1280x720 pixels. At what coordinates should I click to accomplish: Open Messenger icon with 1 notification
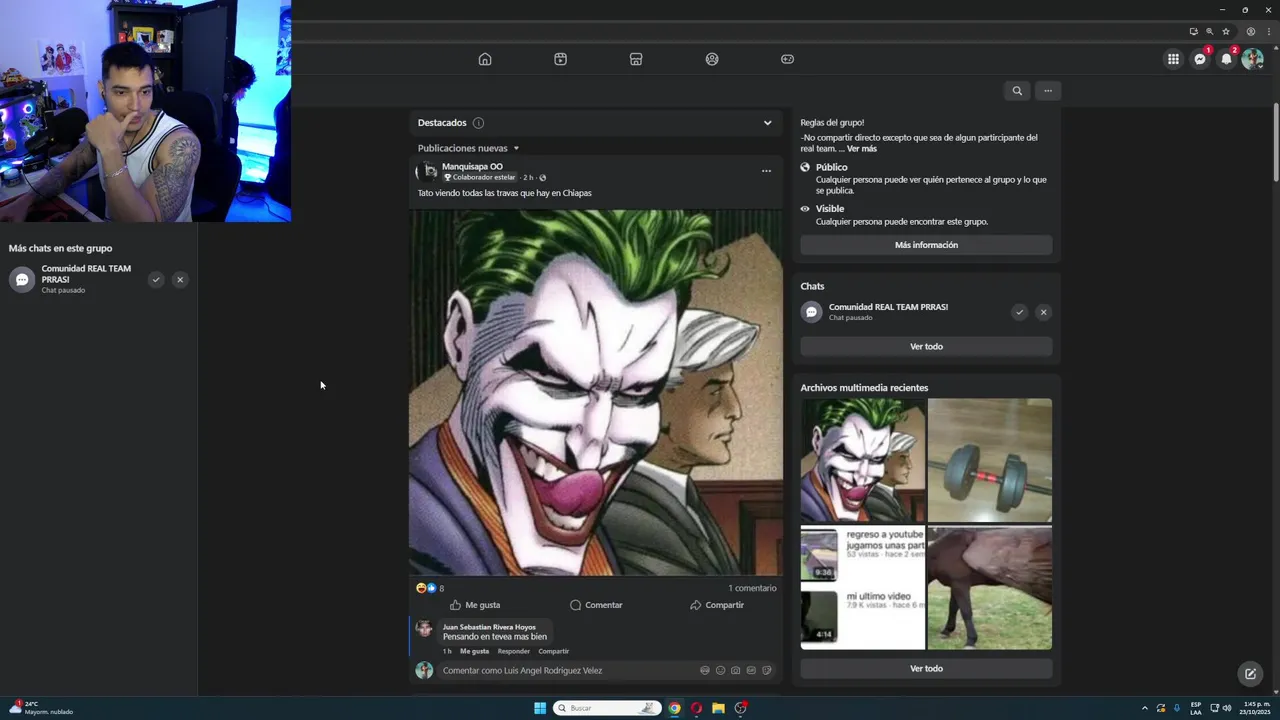(1200, 59)
